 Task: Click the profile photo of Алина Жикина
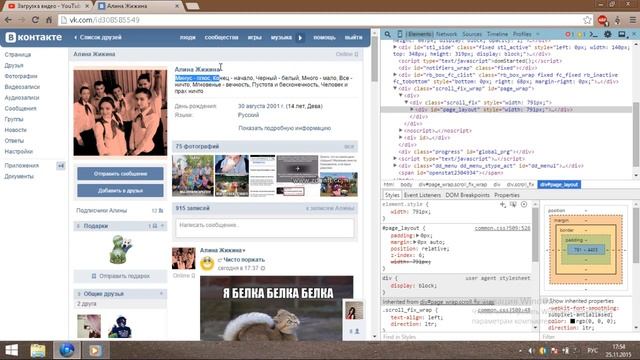[x=120, y=113]
